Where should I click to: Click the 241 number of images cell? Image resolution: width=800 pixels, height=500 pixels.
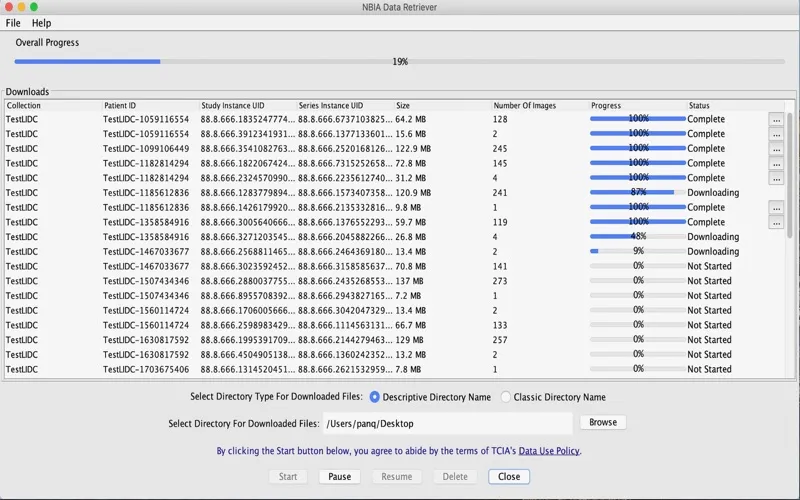point(500,193)
